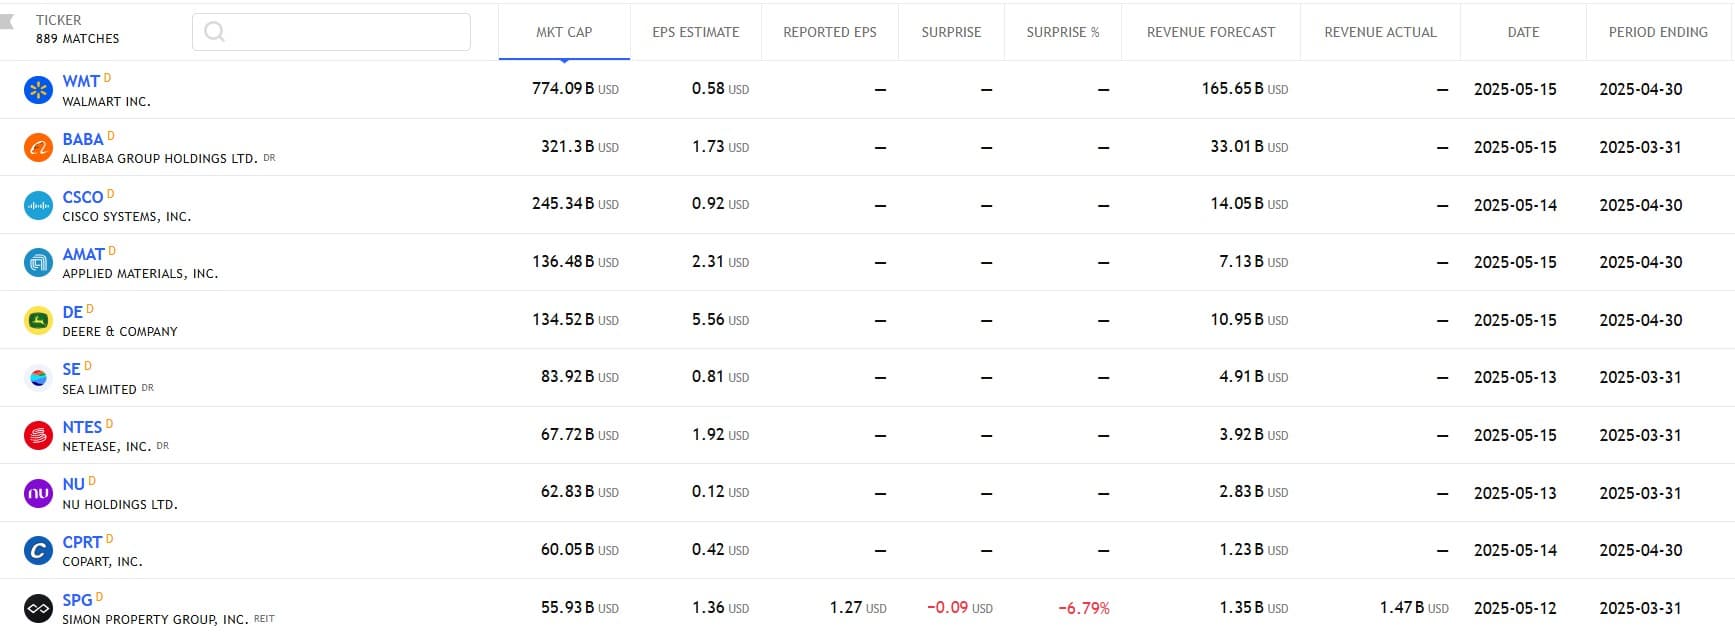The image size is (1735, 634).
Task: Open the AMAT ticker link
Action: click(x=84, y=254)
